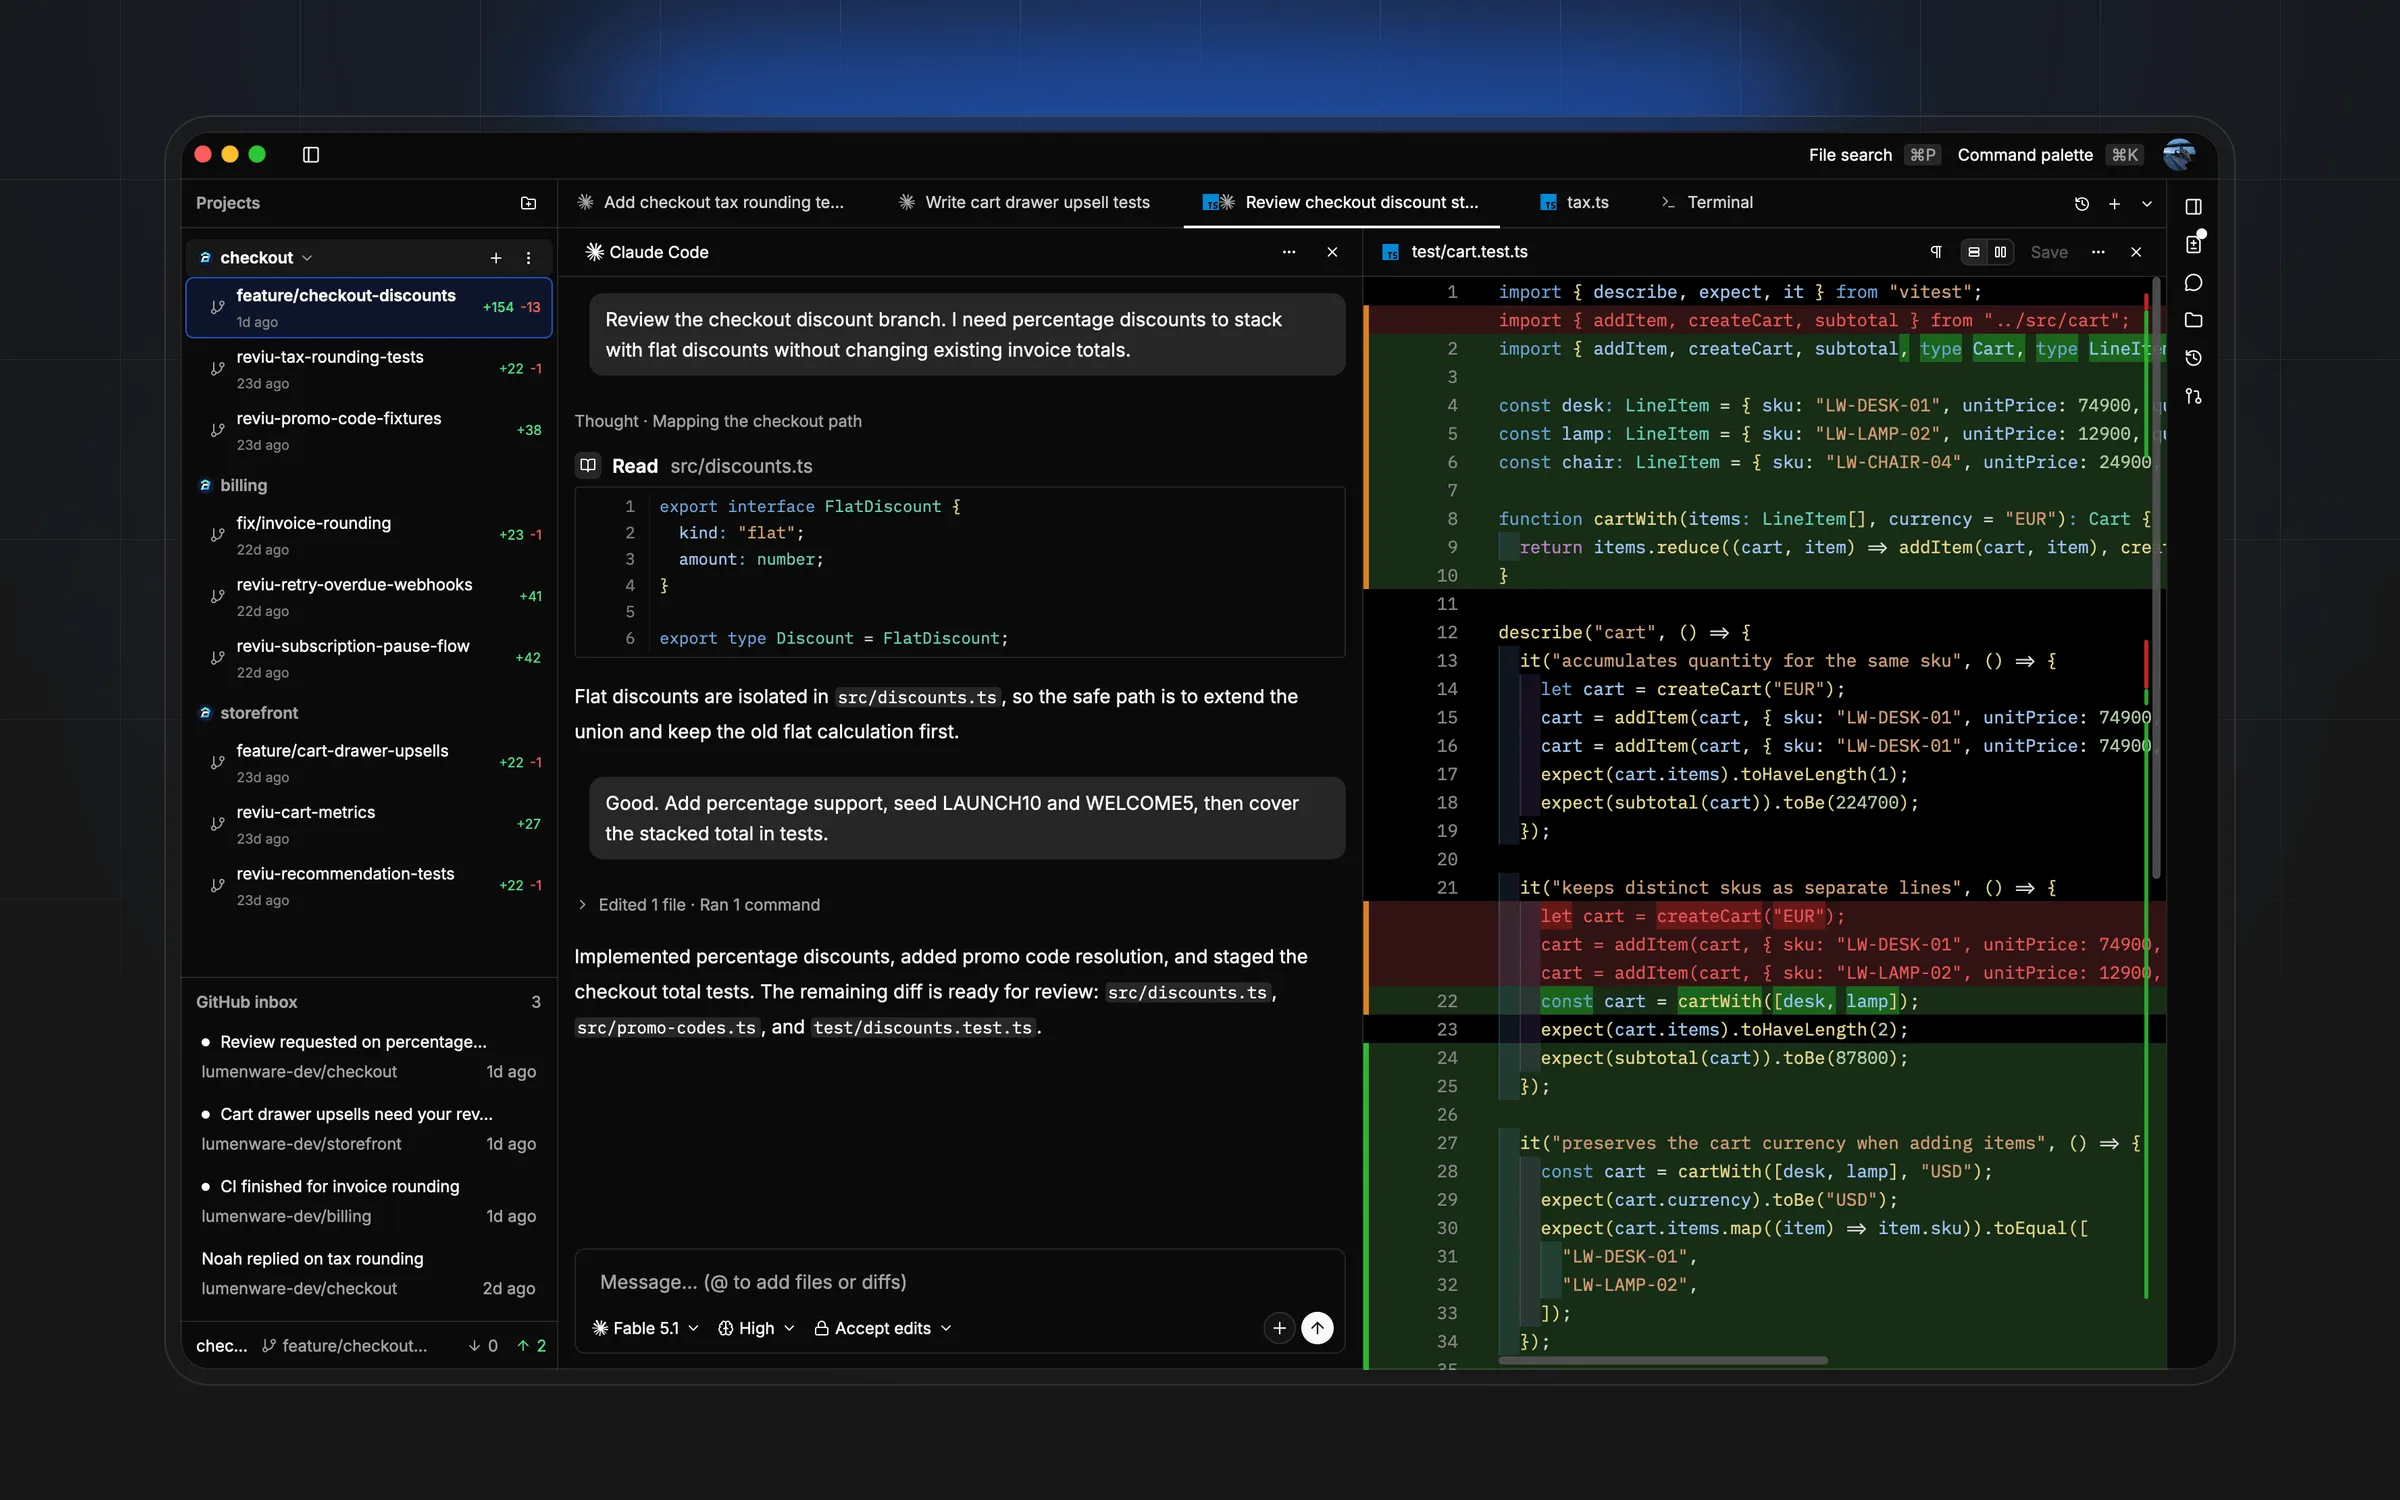Open checkout project three-dot options menu

528,258
